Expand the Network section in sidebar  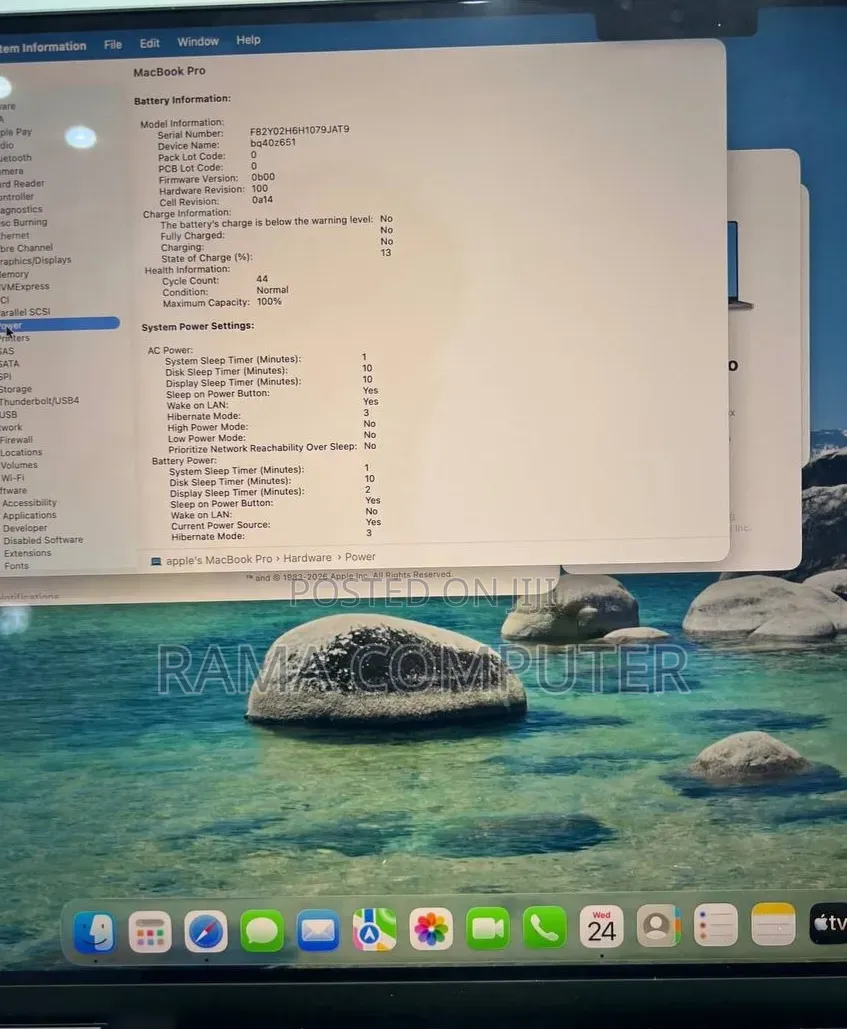click(11, 427)
